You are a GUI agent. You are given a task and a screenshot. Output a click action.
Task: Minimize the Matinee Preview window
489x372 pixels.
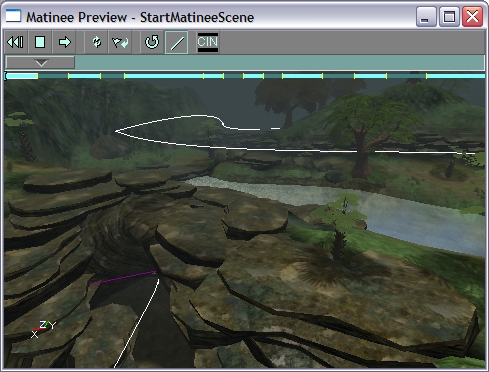(426, 17)
